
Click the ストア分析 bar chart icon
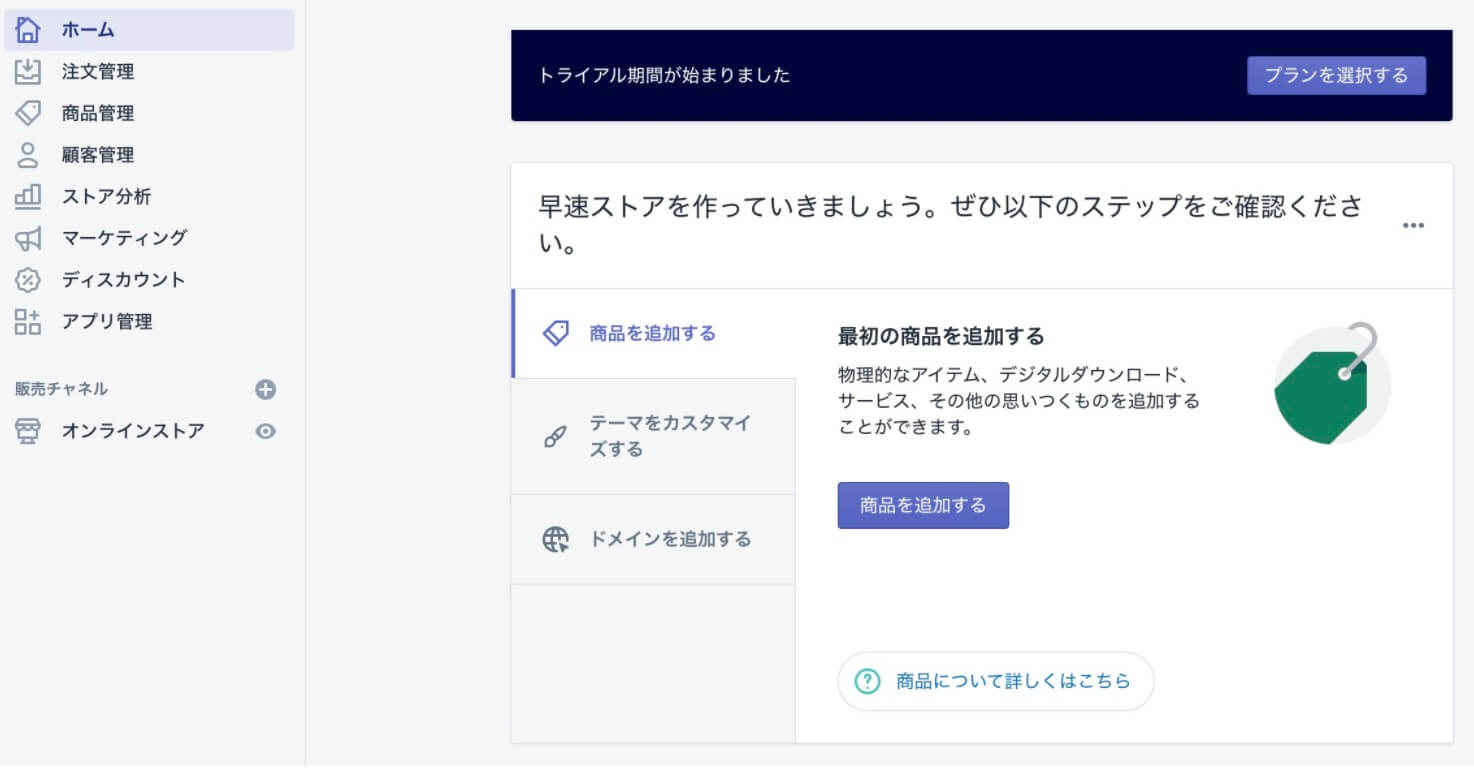(x=28, y=196)
